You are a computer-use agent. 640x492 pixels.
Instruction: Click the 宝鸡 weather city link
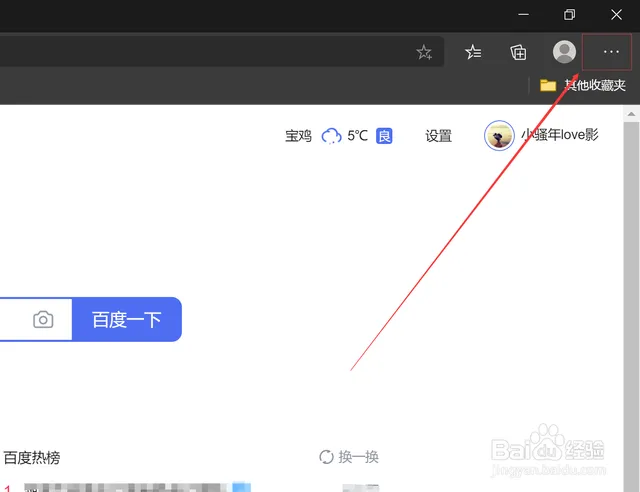click(x=298, y=136)
